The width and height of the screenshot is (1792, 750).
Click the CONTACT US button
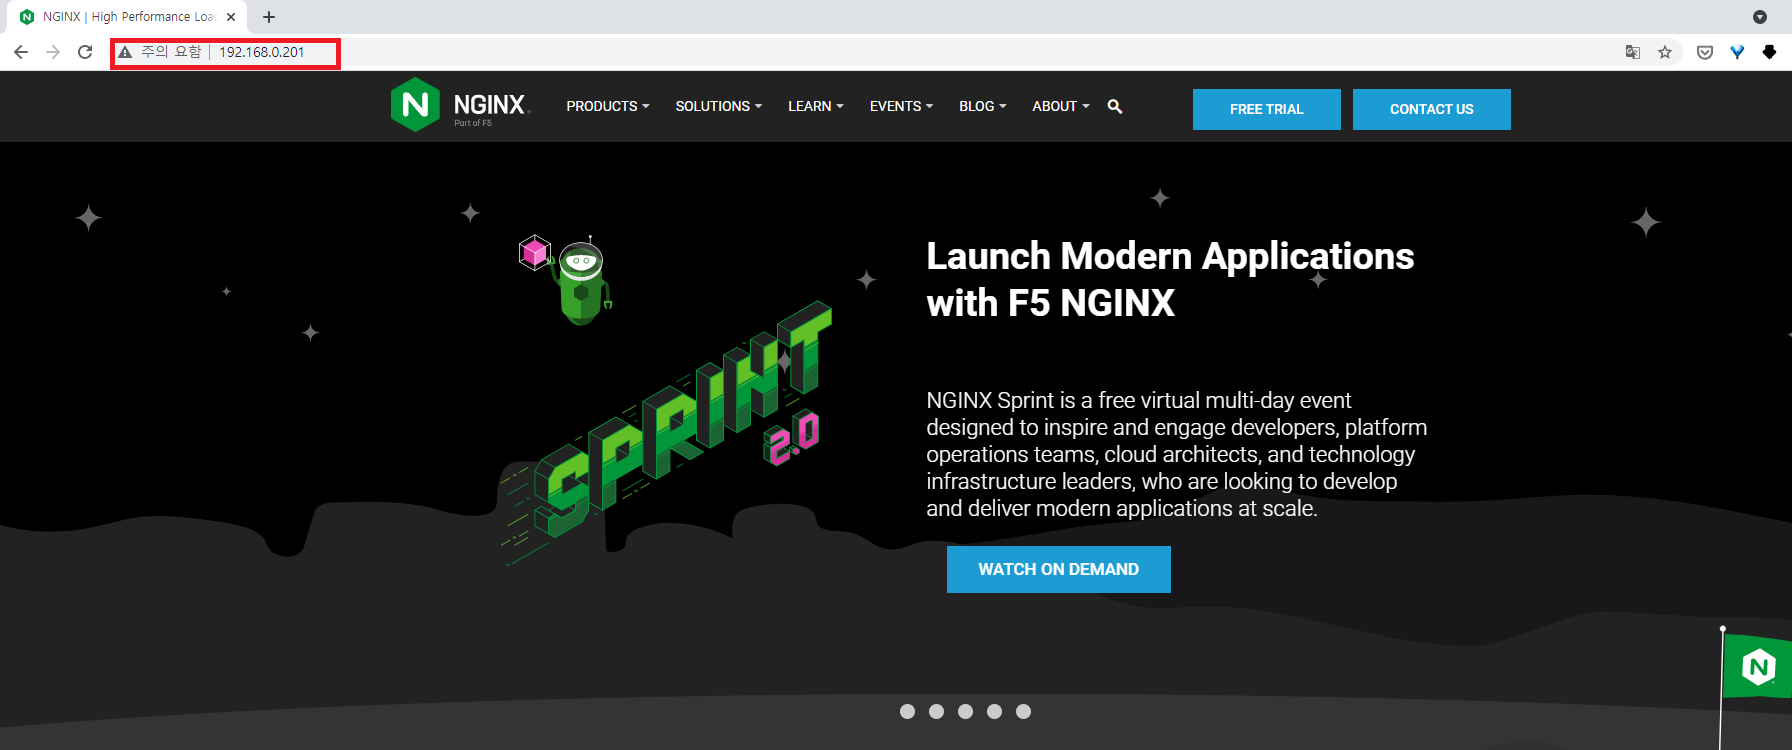(x=1432, y=109)
